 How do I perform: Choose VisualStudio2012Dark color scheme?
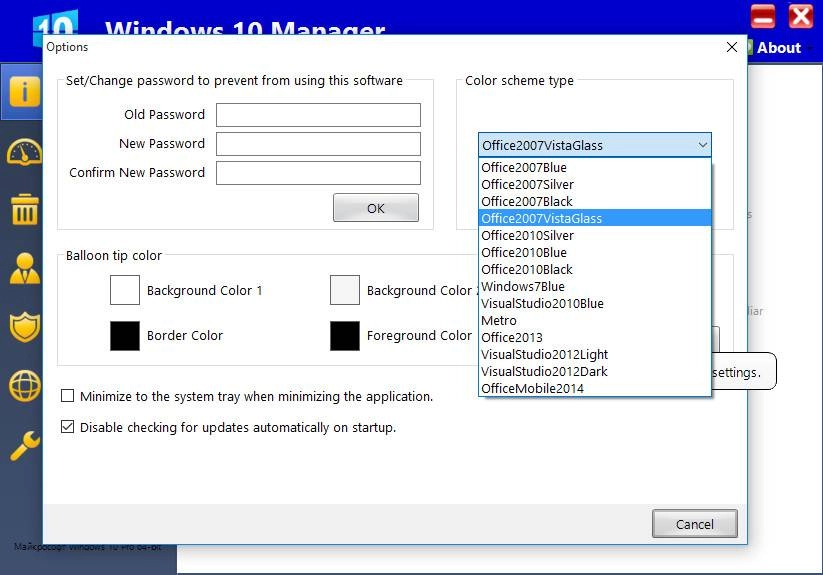point(595,371)
